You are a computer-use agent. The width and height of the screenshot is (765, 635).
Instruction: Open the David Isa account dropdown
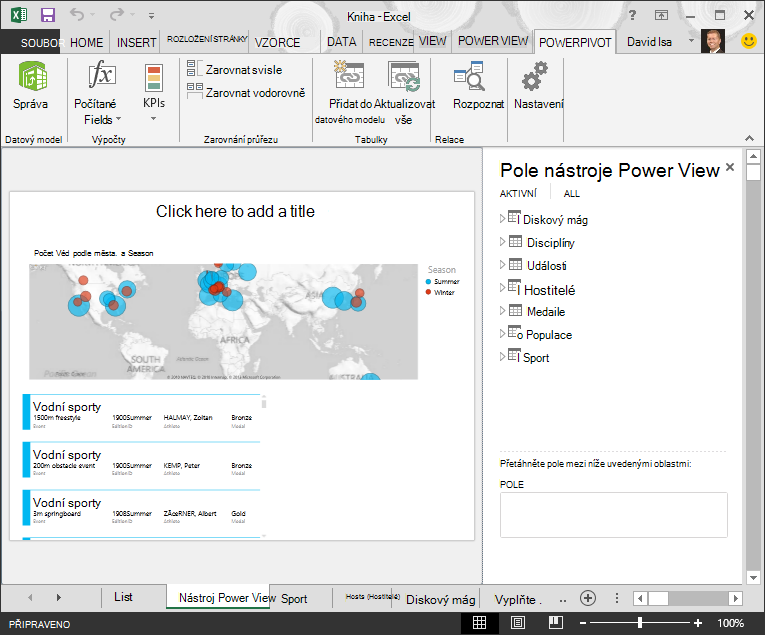(x=691, y=40)
